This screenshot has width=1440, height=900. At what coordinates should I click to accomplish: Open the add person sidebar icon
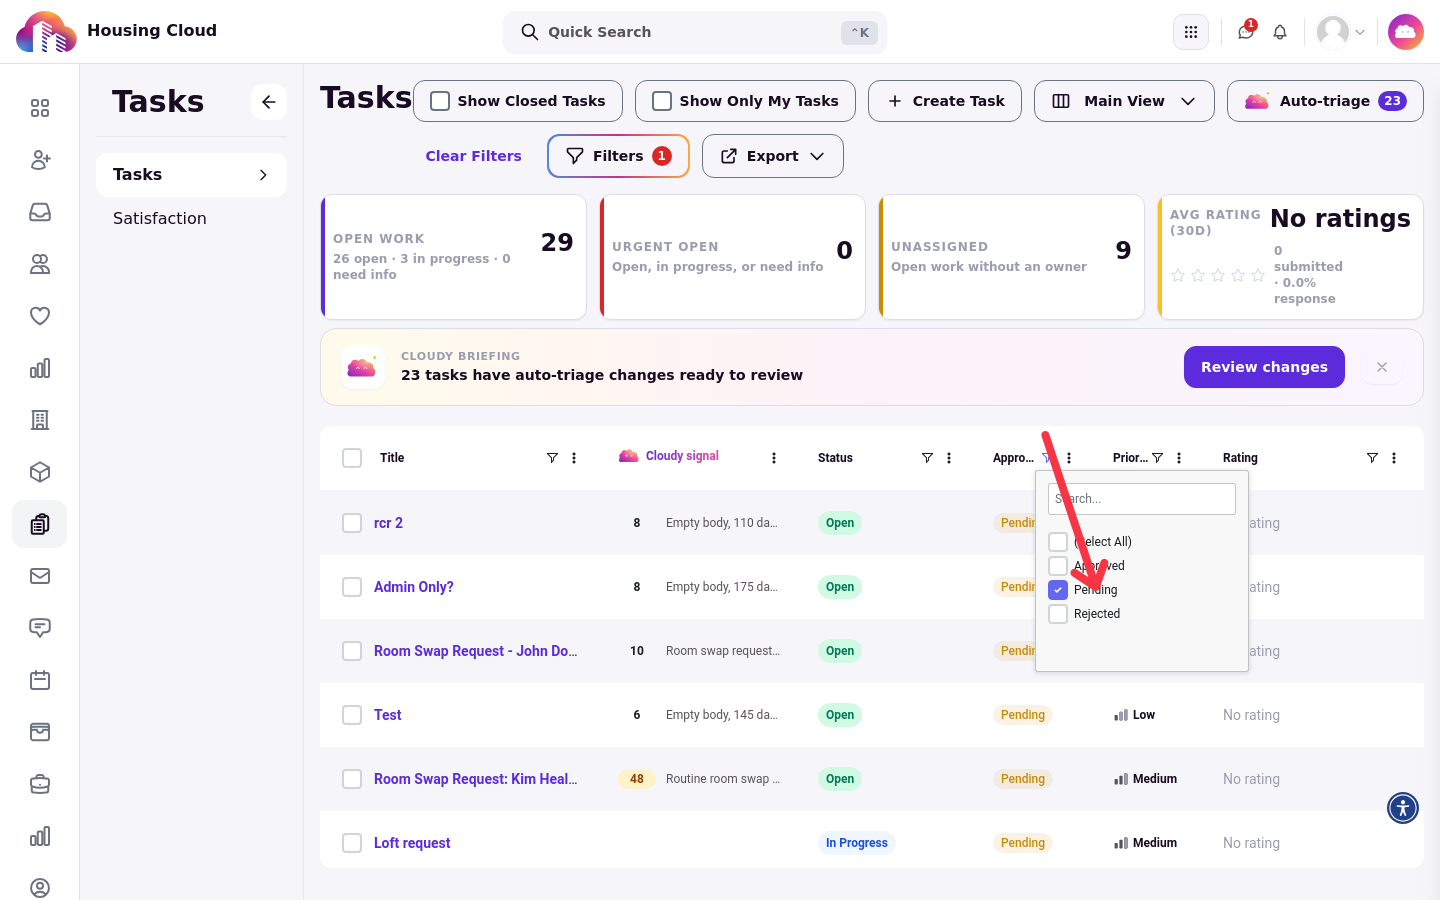coord(40,160)
